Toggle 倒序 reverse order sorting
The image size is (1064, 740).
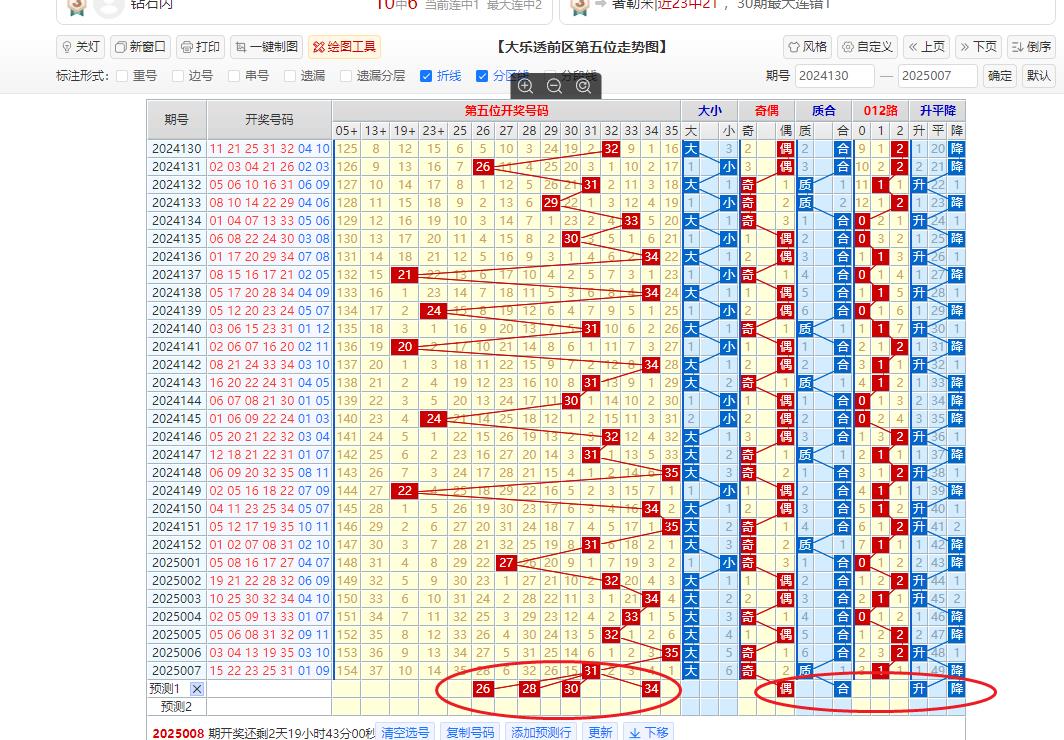click(x=1031, y=47)
